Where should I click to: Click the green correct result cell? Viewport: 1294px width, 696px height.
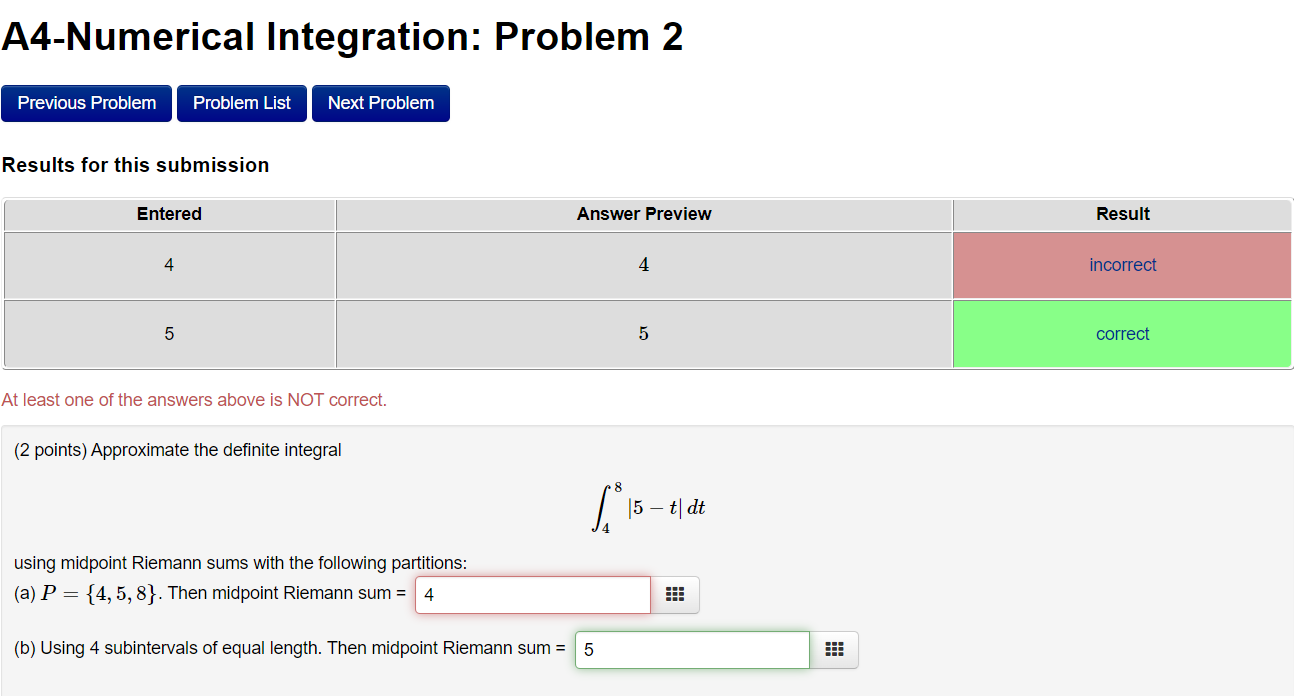pyautogui.click(x=1122, y=333)
